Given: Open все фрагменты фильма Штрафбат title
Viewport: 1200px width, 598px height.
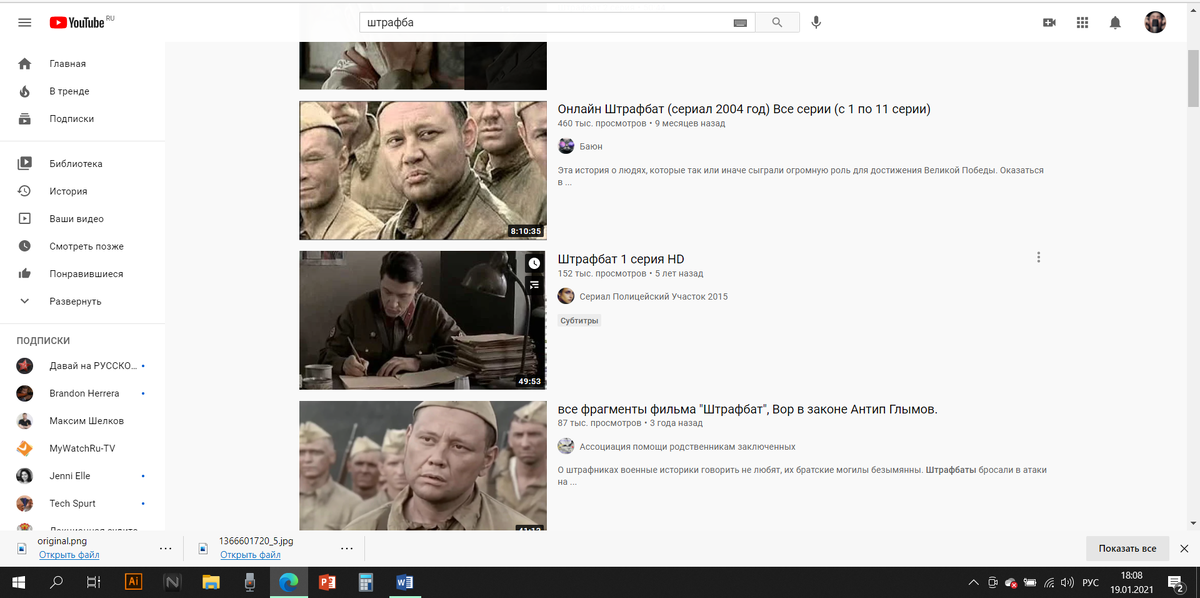Looking at the screenshot, I should [748, 409].
